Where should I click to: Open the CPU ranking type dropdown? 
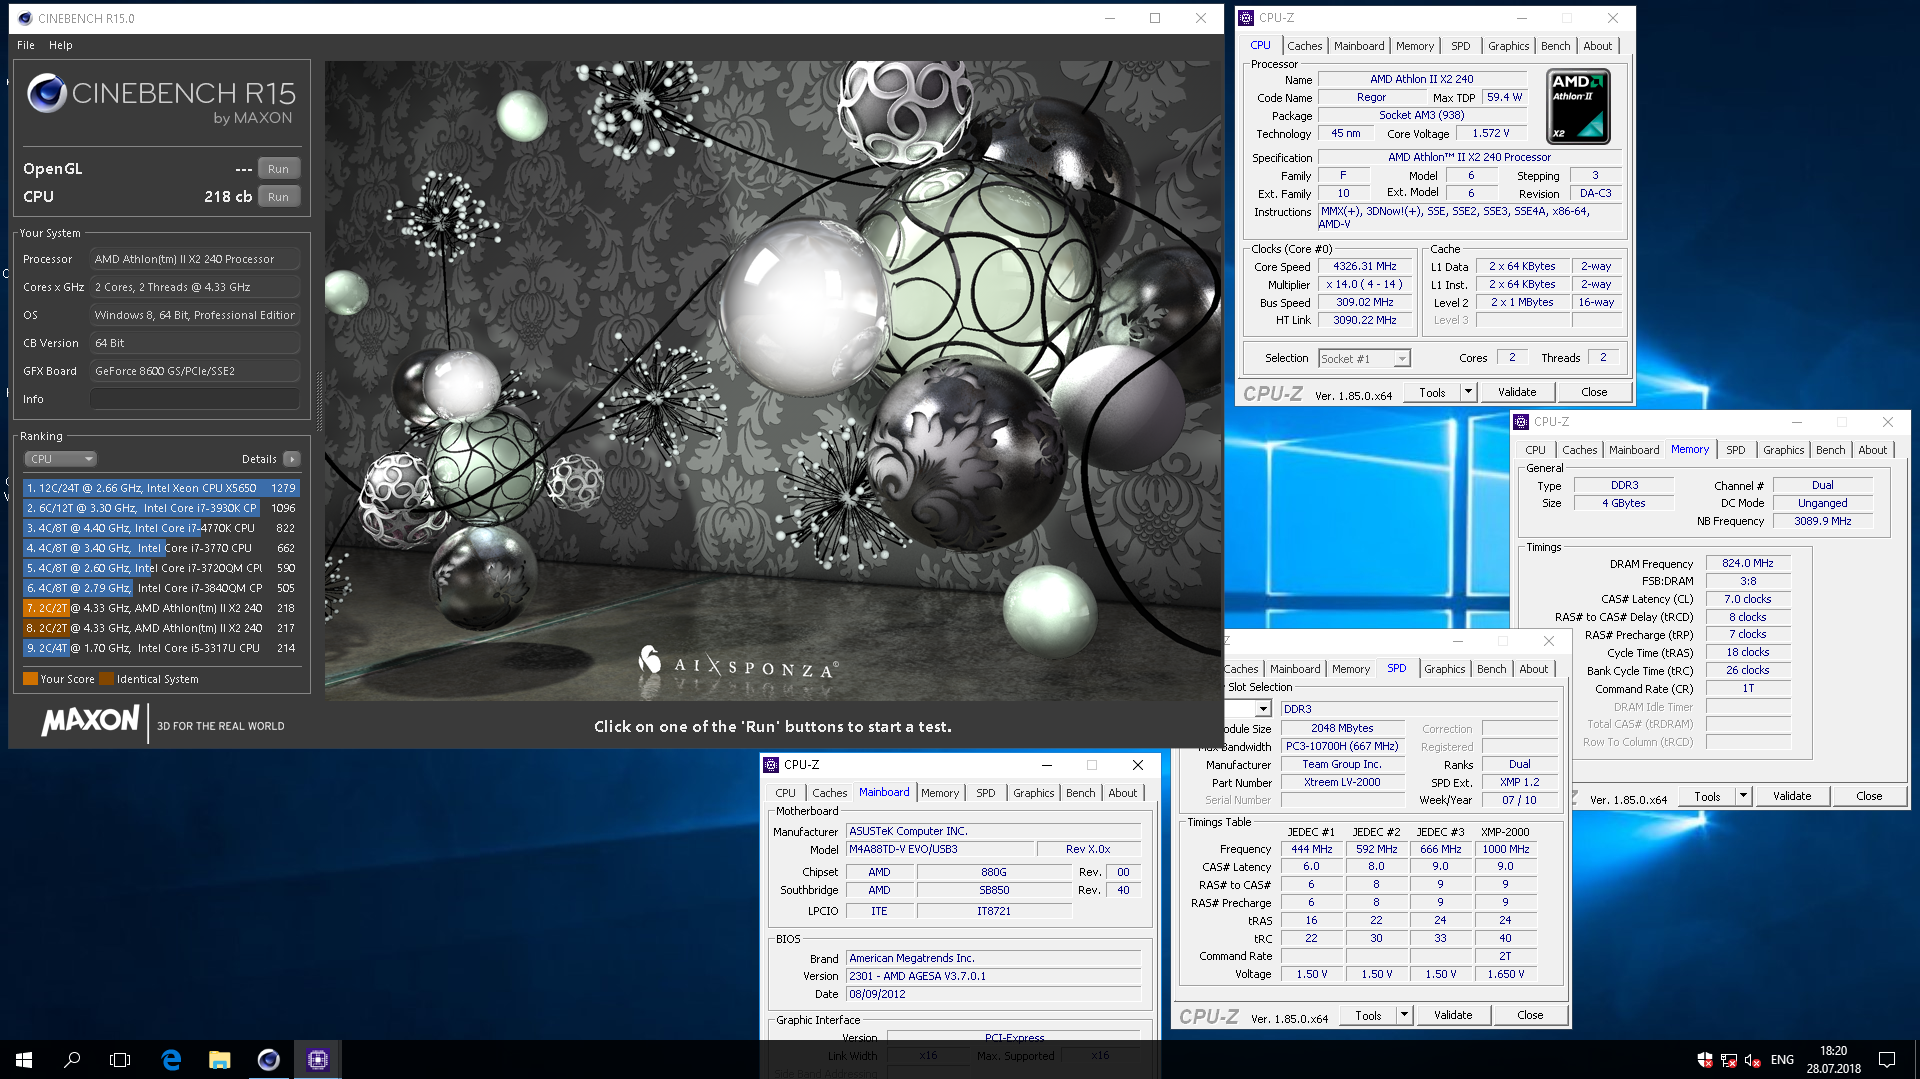(61, 459)
